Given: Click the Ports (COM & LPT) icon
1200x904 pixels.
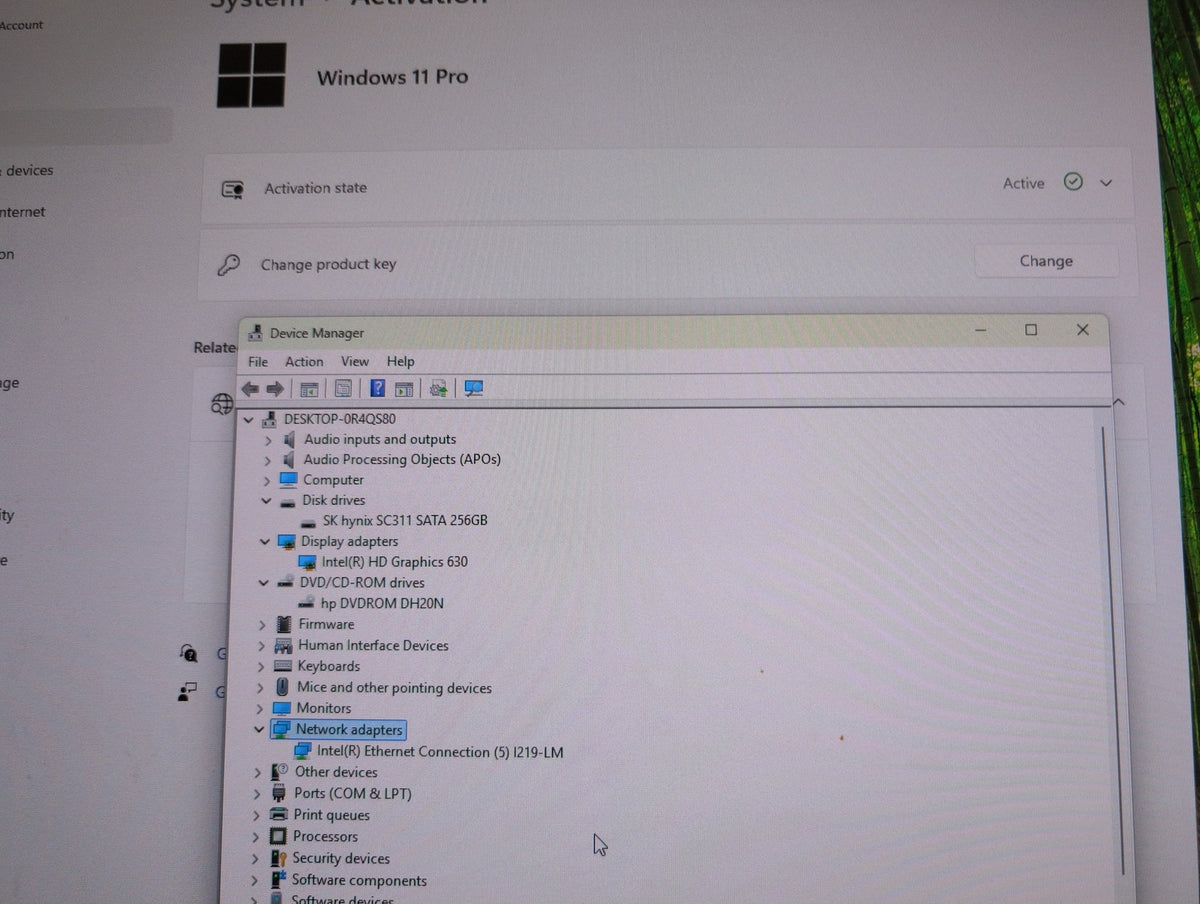Looking at the screenshot, I should (280, 794).
